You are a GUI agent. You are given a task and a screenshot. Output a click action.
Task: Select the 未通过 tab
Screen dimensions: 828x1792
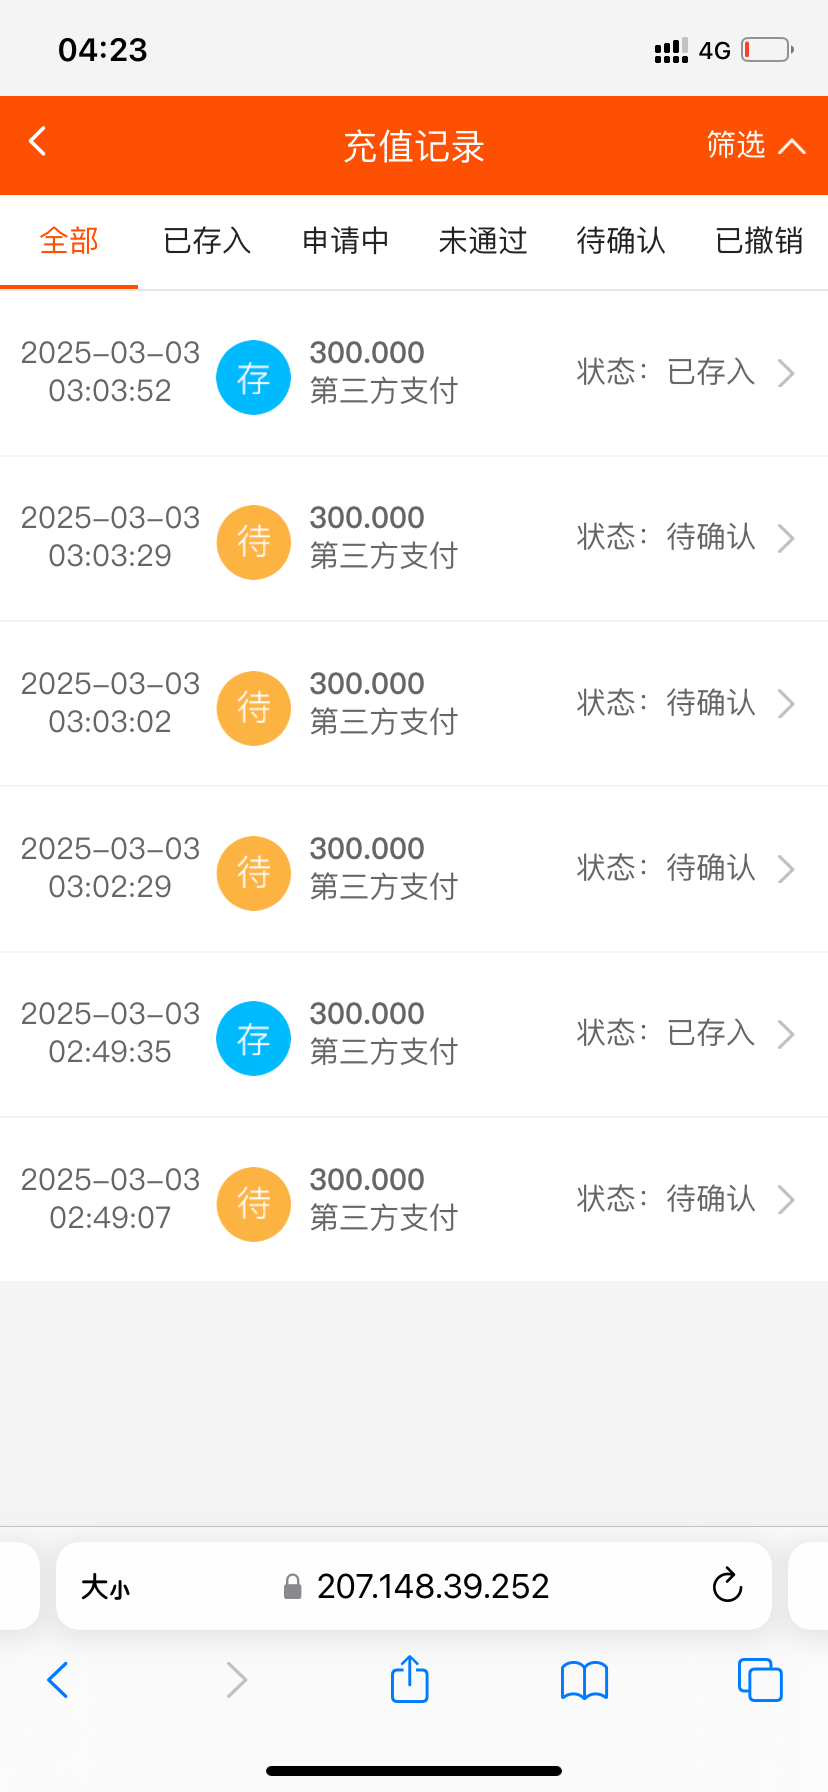(x=483, y=241)
